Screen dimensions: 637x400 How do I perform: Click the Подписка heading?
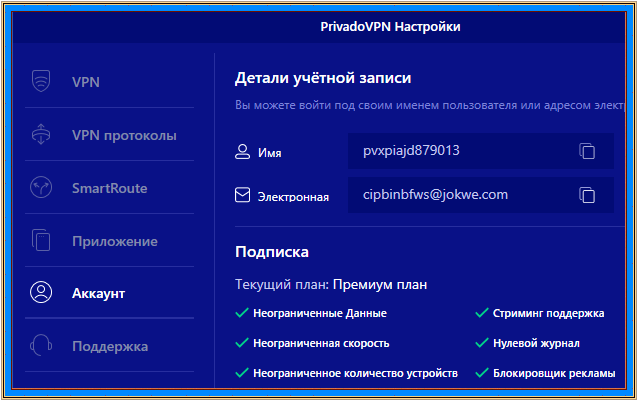click(x=272, y=252)
